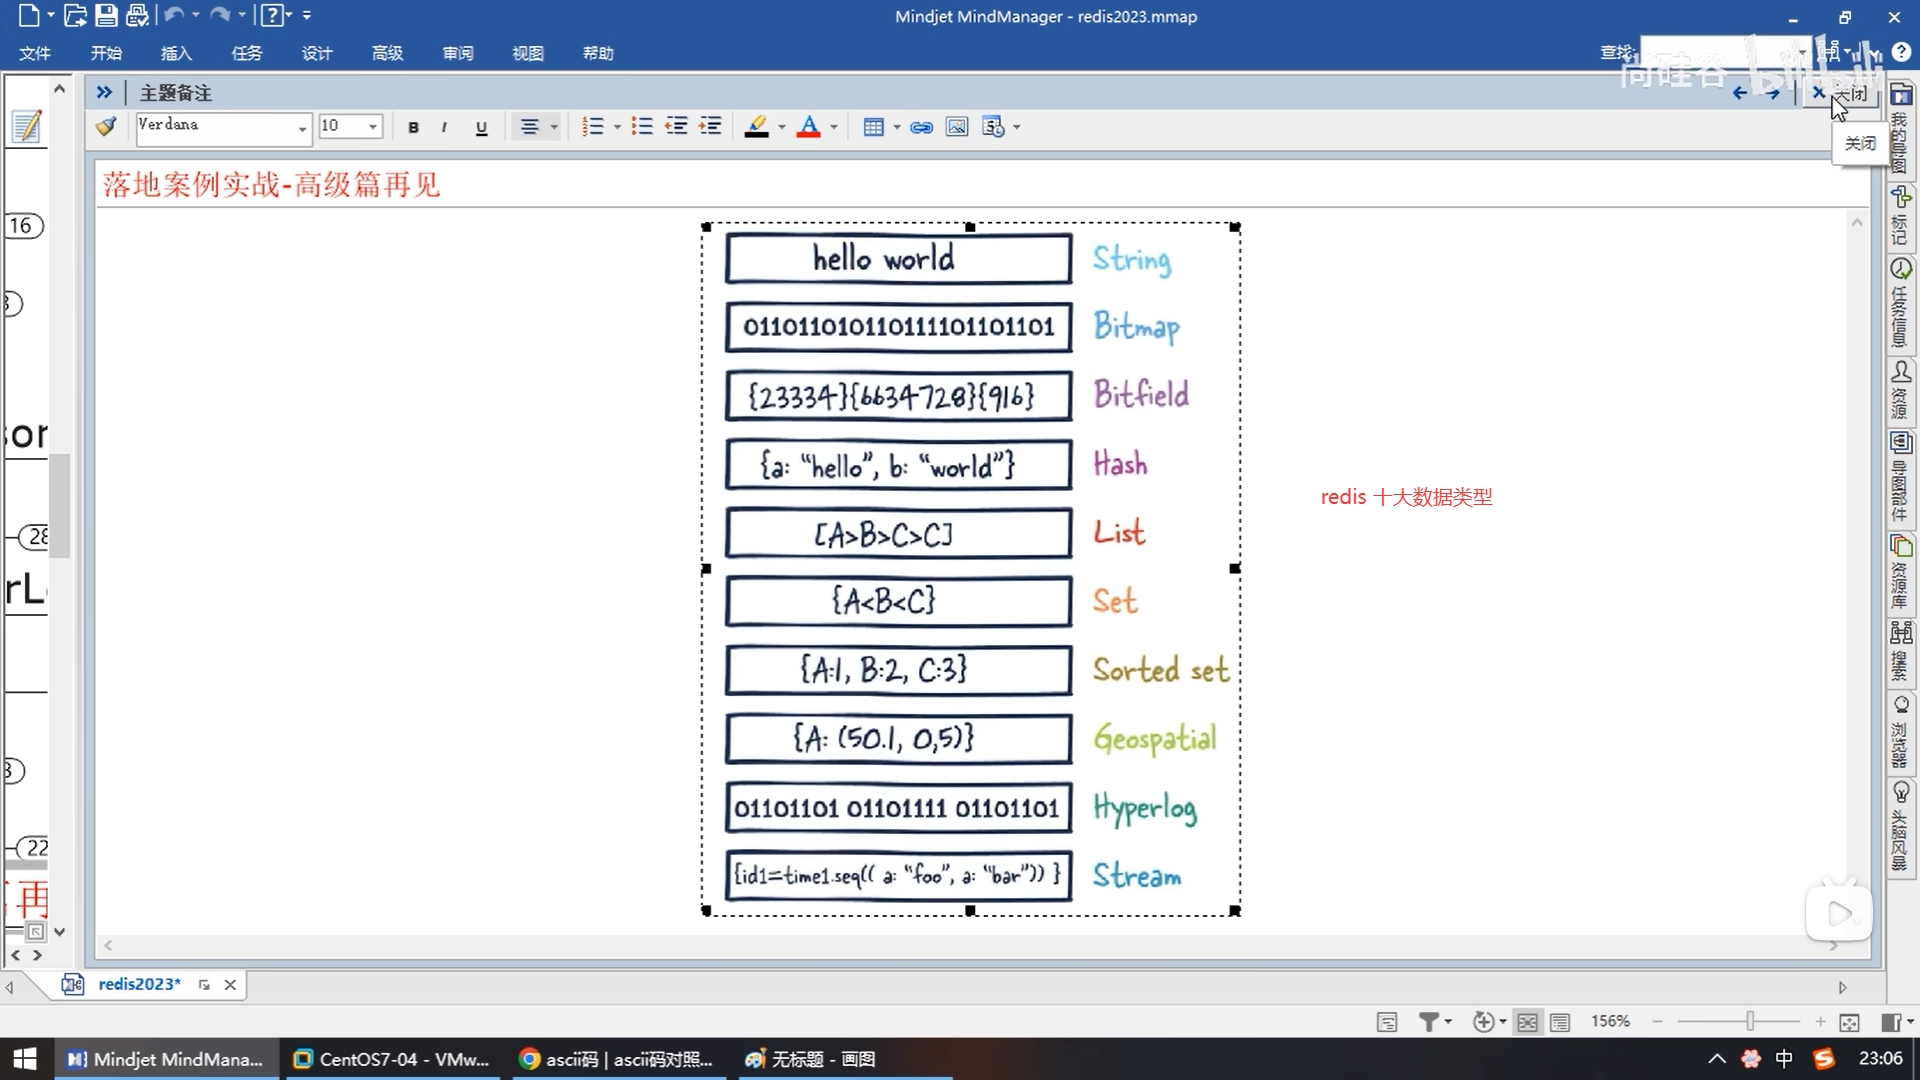
Task: Increase indent of notes text
Action: (710, 127)
